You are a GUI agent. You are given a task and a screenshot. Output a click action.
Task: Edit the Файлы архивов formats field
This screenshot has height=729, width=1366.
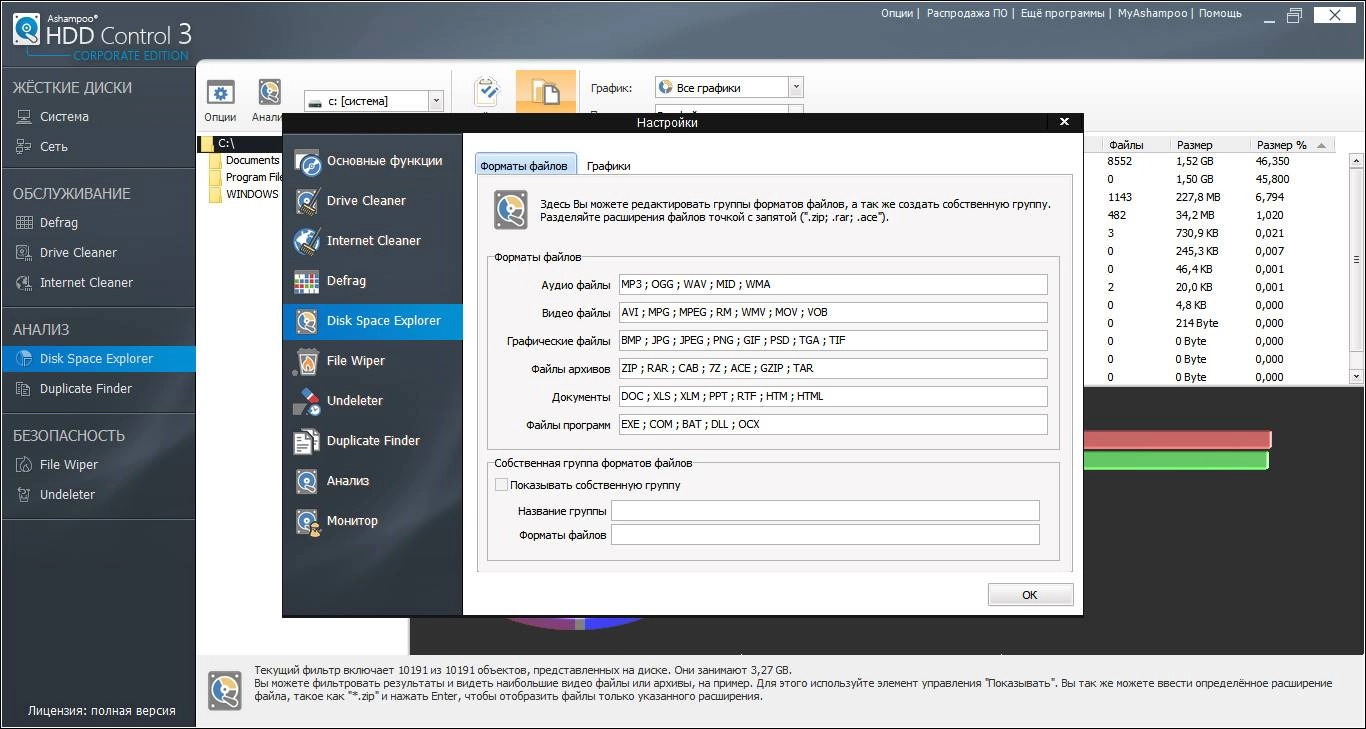pos(833,369)
